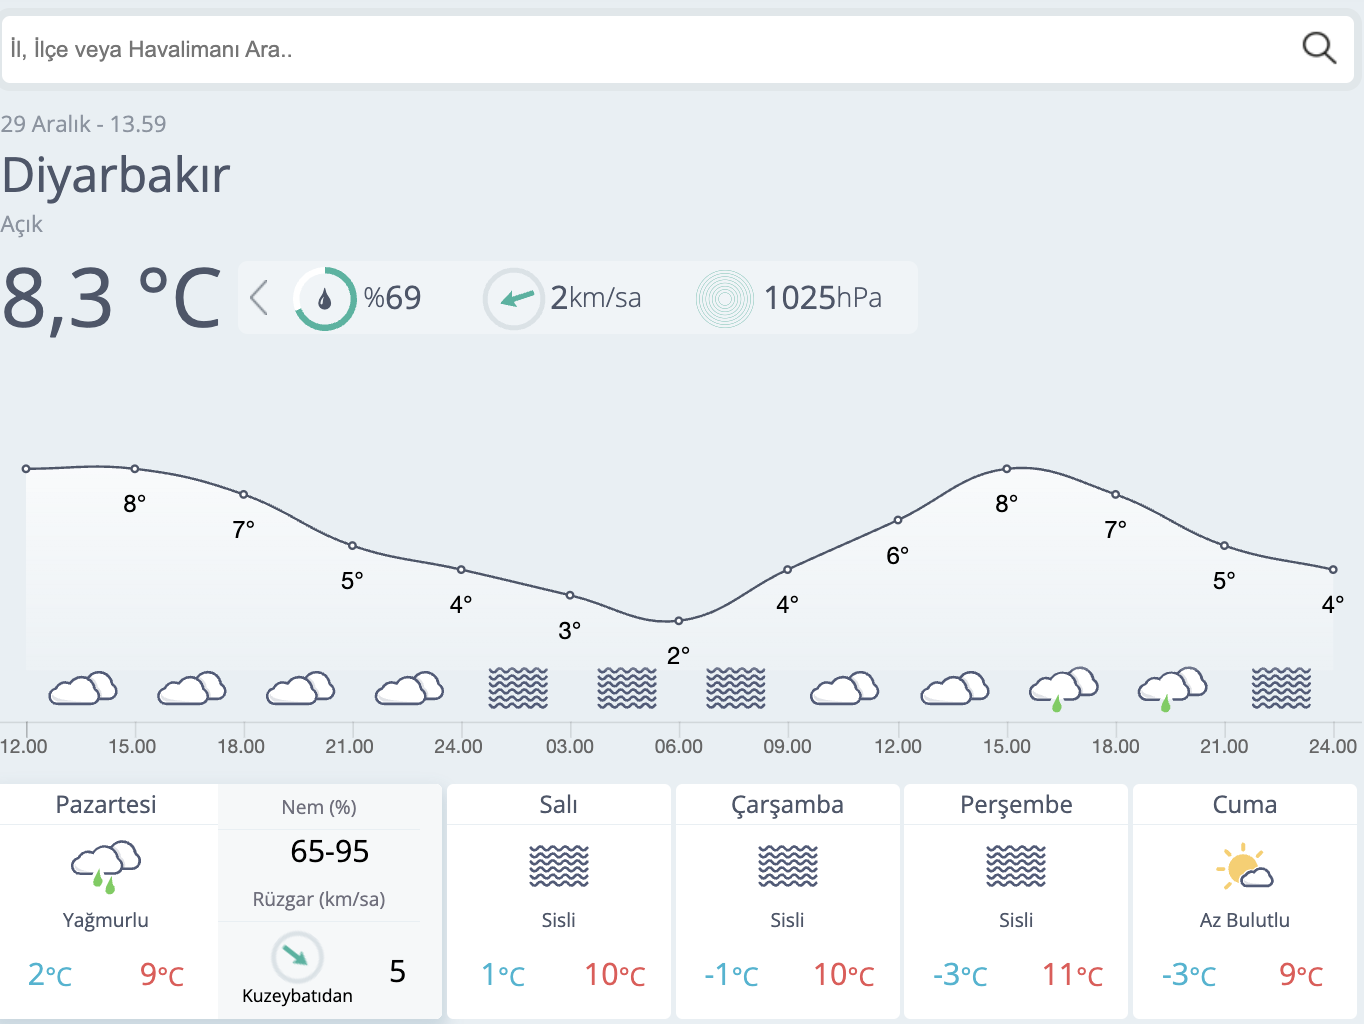Click the 8,3 °C current temperature
This screenshot has height=1024, width=1364.
click(111, 298)
